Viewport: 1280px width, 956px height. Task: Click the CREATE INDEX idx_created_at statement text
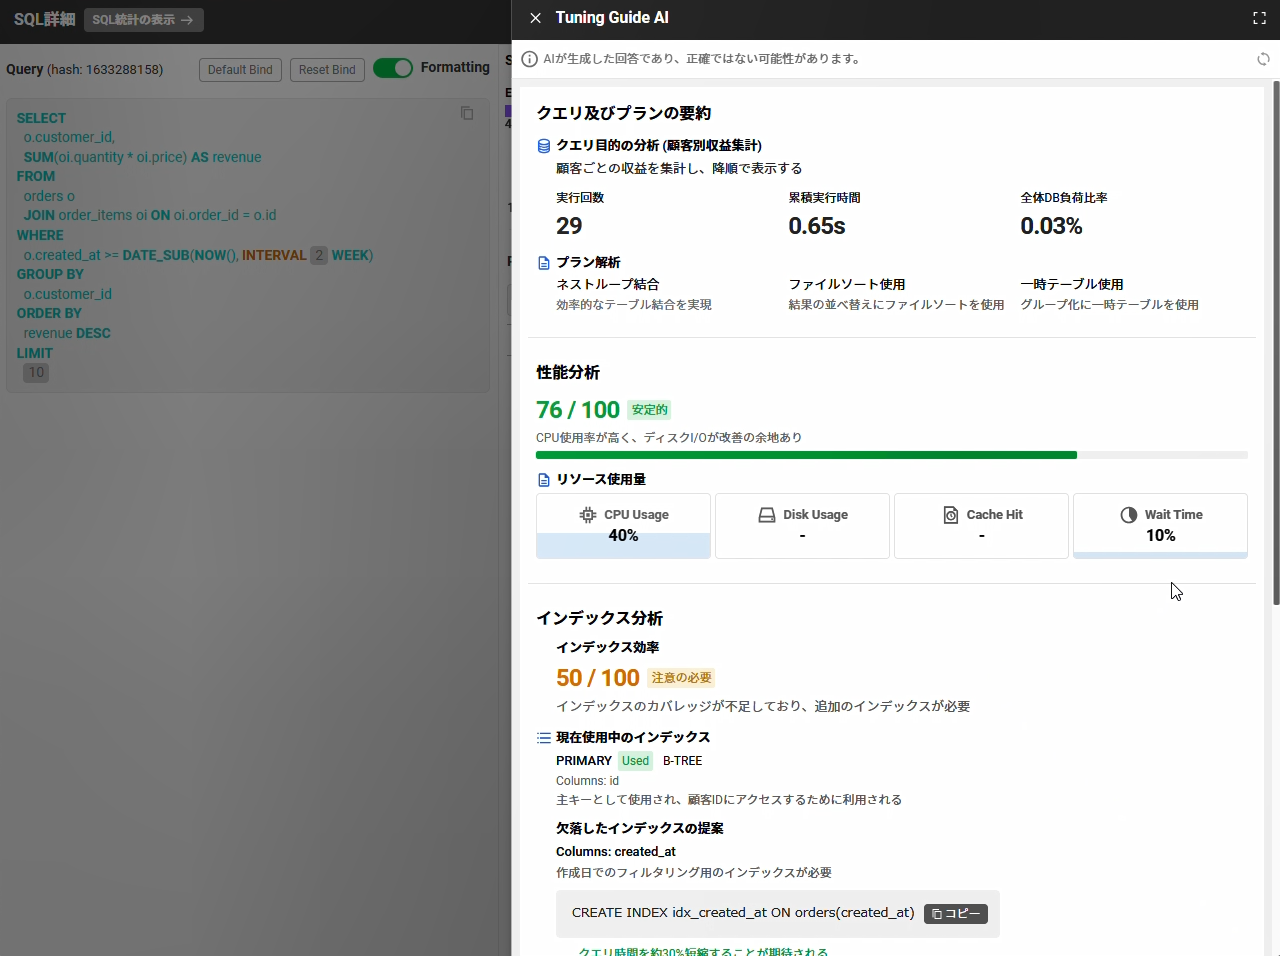[x=743, y=913]
